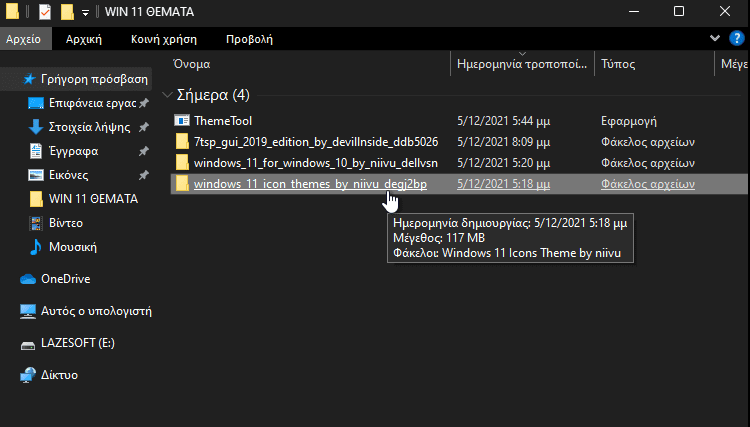Open WIN 11 ΘΕΜΑΤΑ in navigation pane
Screen dimensions: 750x427
pyautogui.click(x=93, y=199)
